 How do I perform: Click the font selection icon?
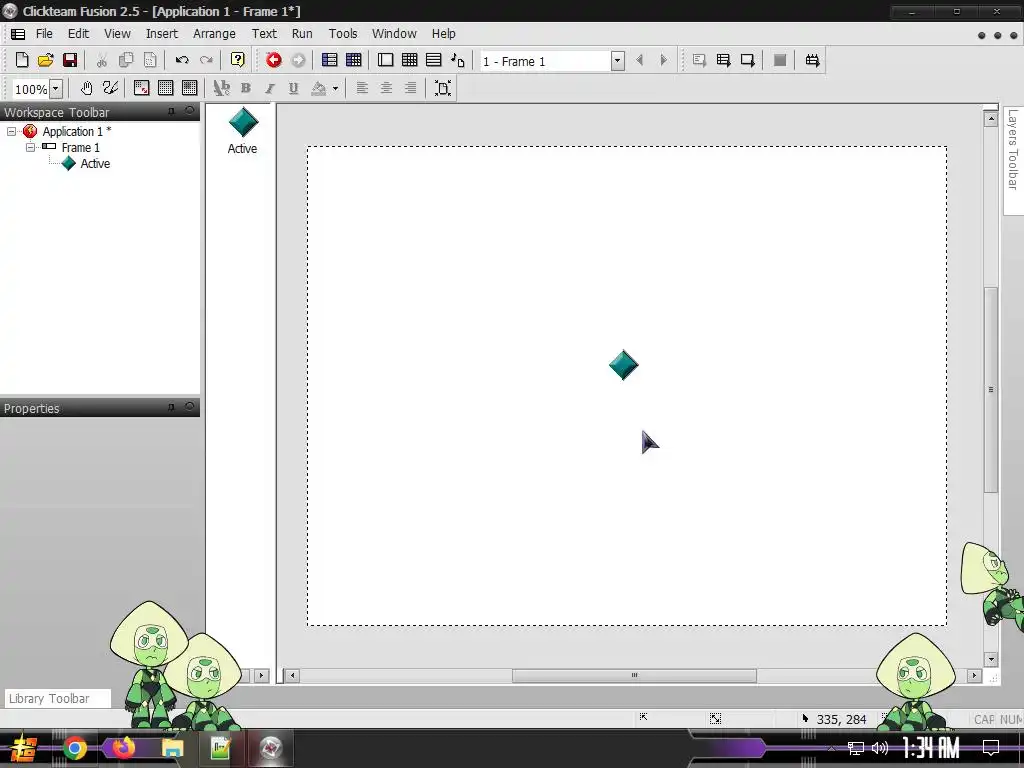click(222, 88)
